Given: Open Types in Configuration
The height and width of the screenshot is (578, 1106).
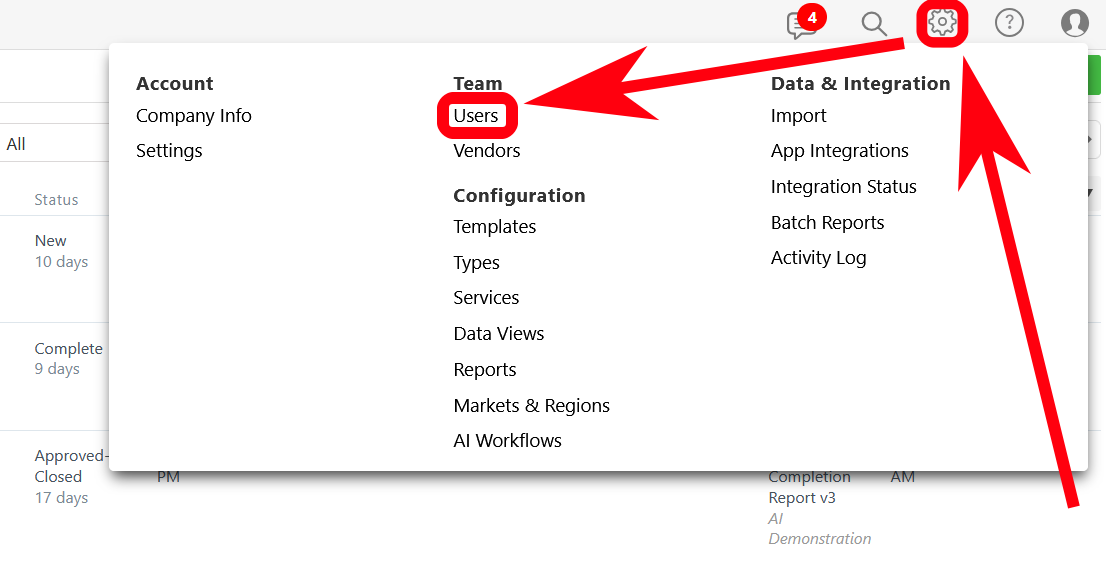Looking at the screenshot, I should (x=476, y=263).
